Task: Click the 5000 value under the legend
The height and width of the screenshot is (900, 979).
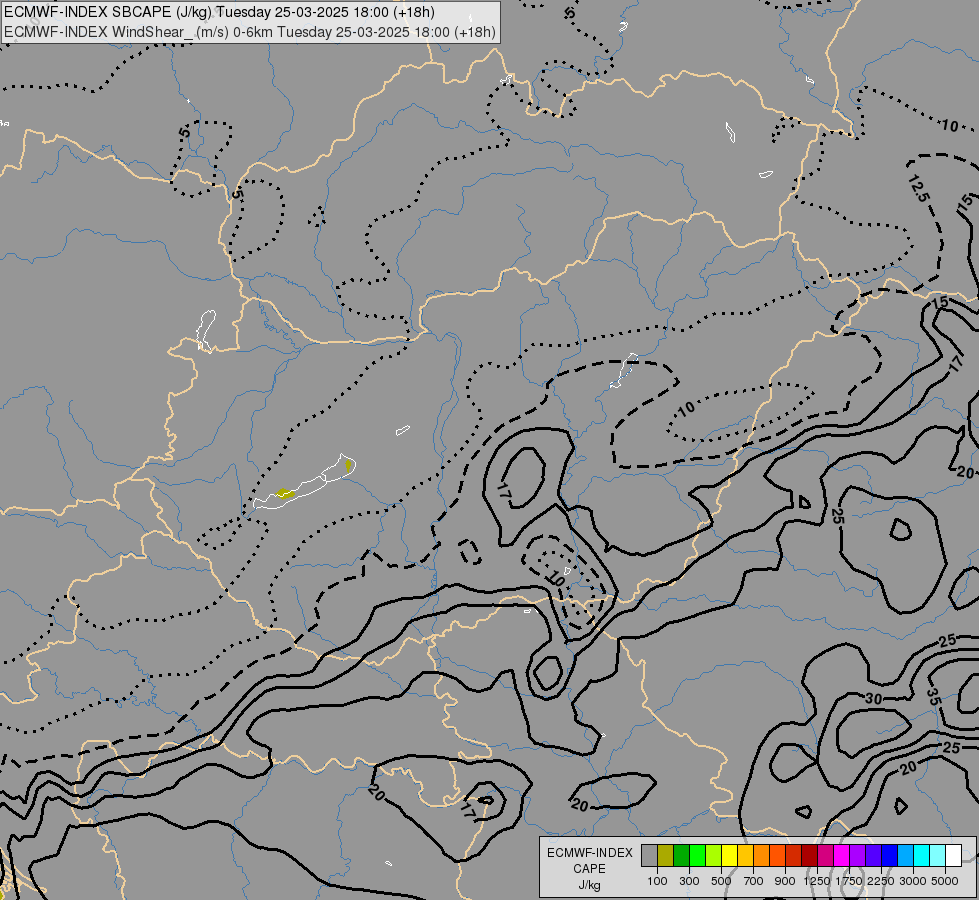Action: tap(945, 881)
